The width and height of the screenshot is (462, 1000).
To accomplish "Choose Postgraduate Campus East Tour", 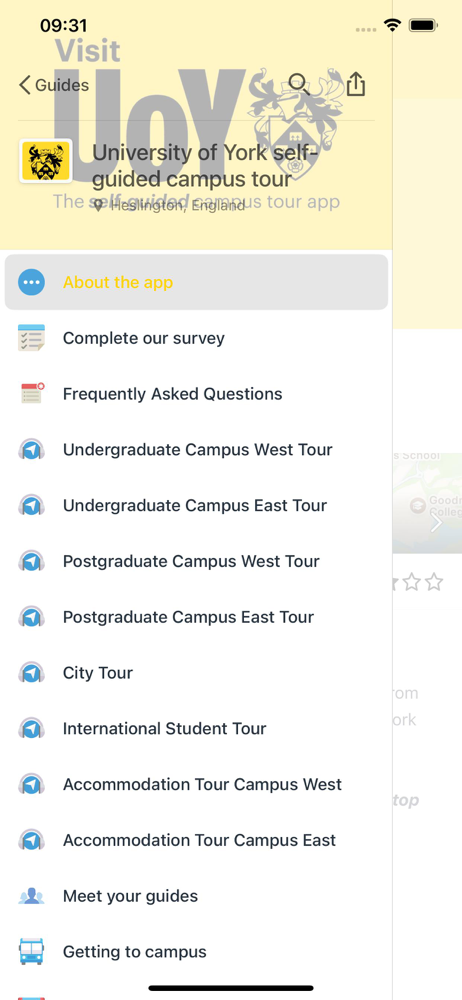I will [196, 617].
